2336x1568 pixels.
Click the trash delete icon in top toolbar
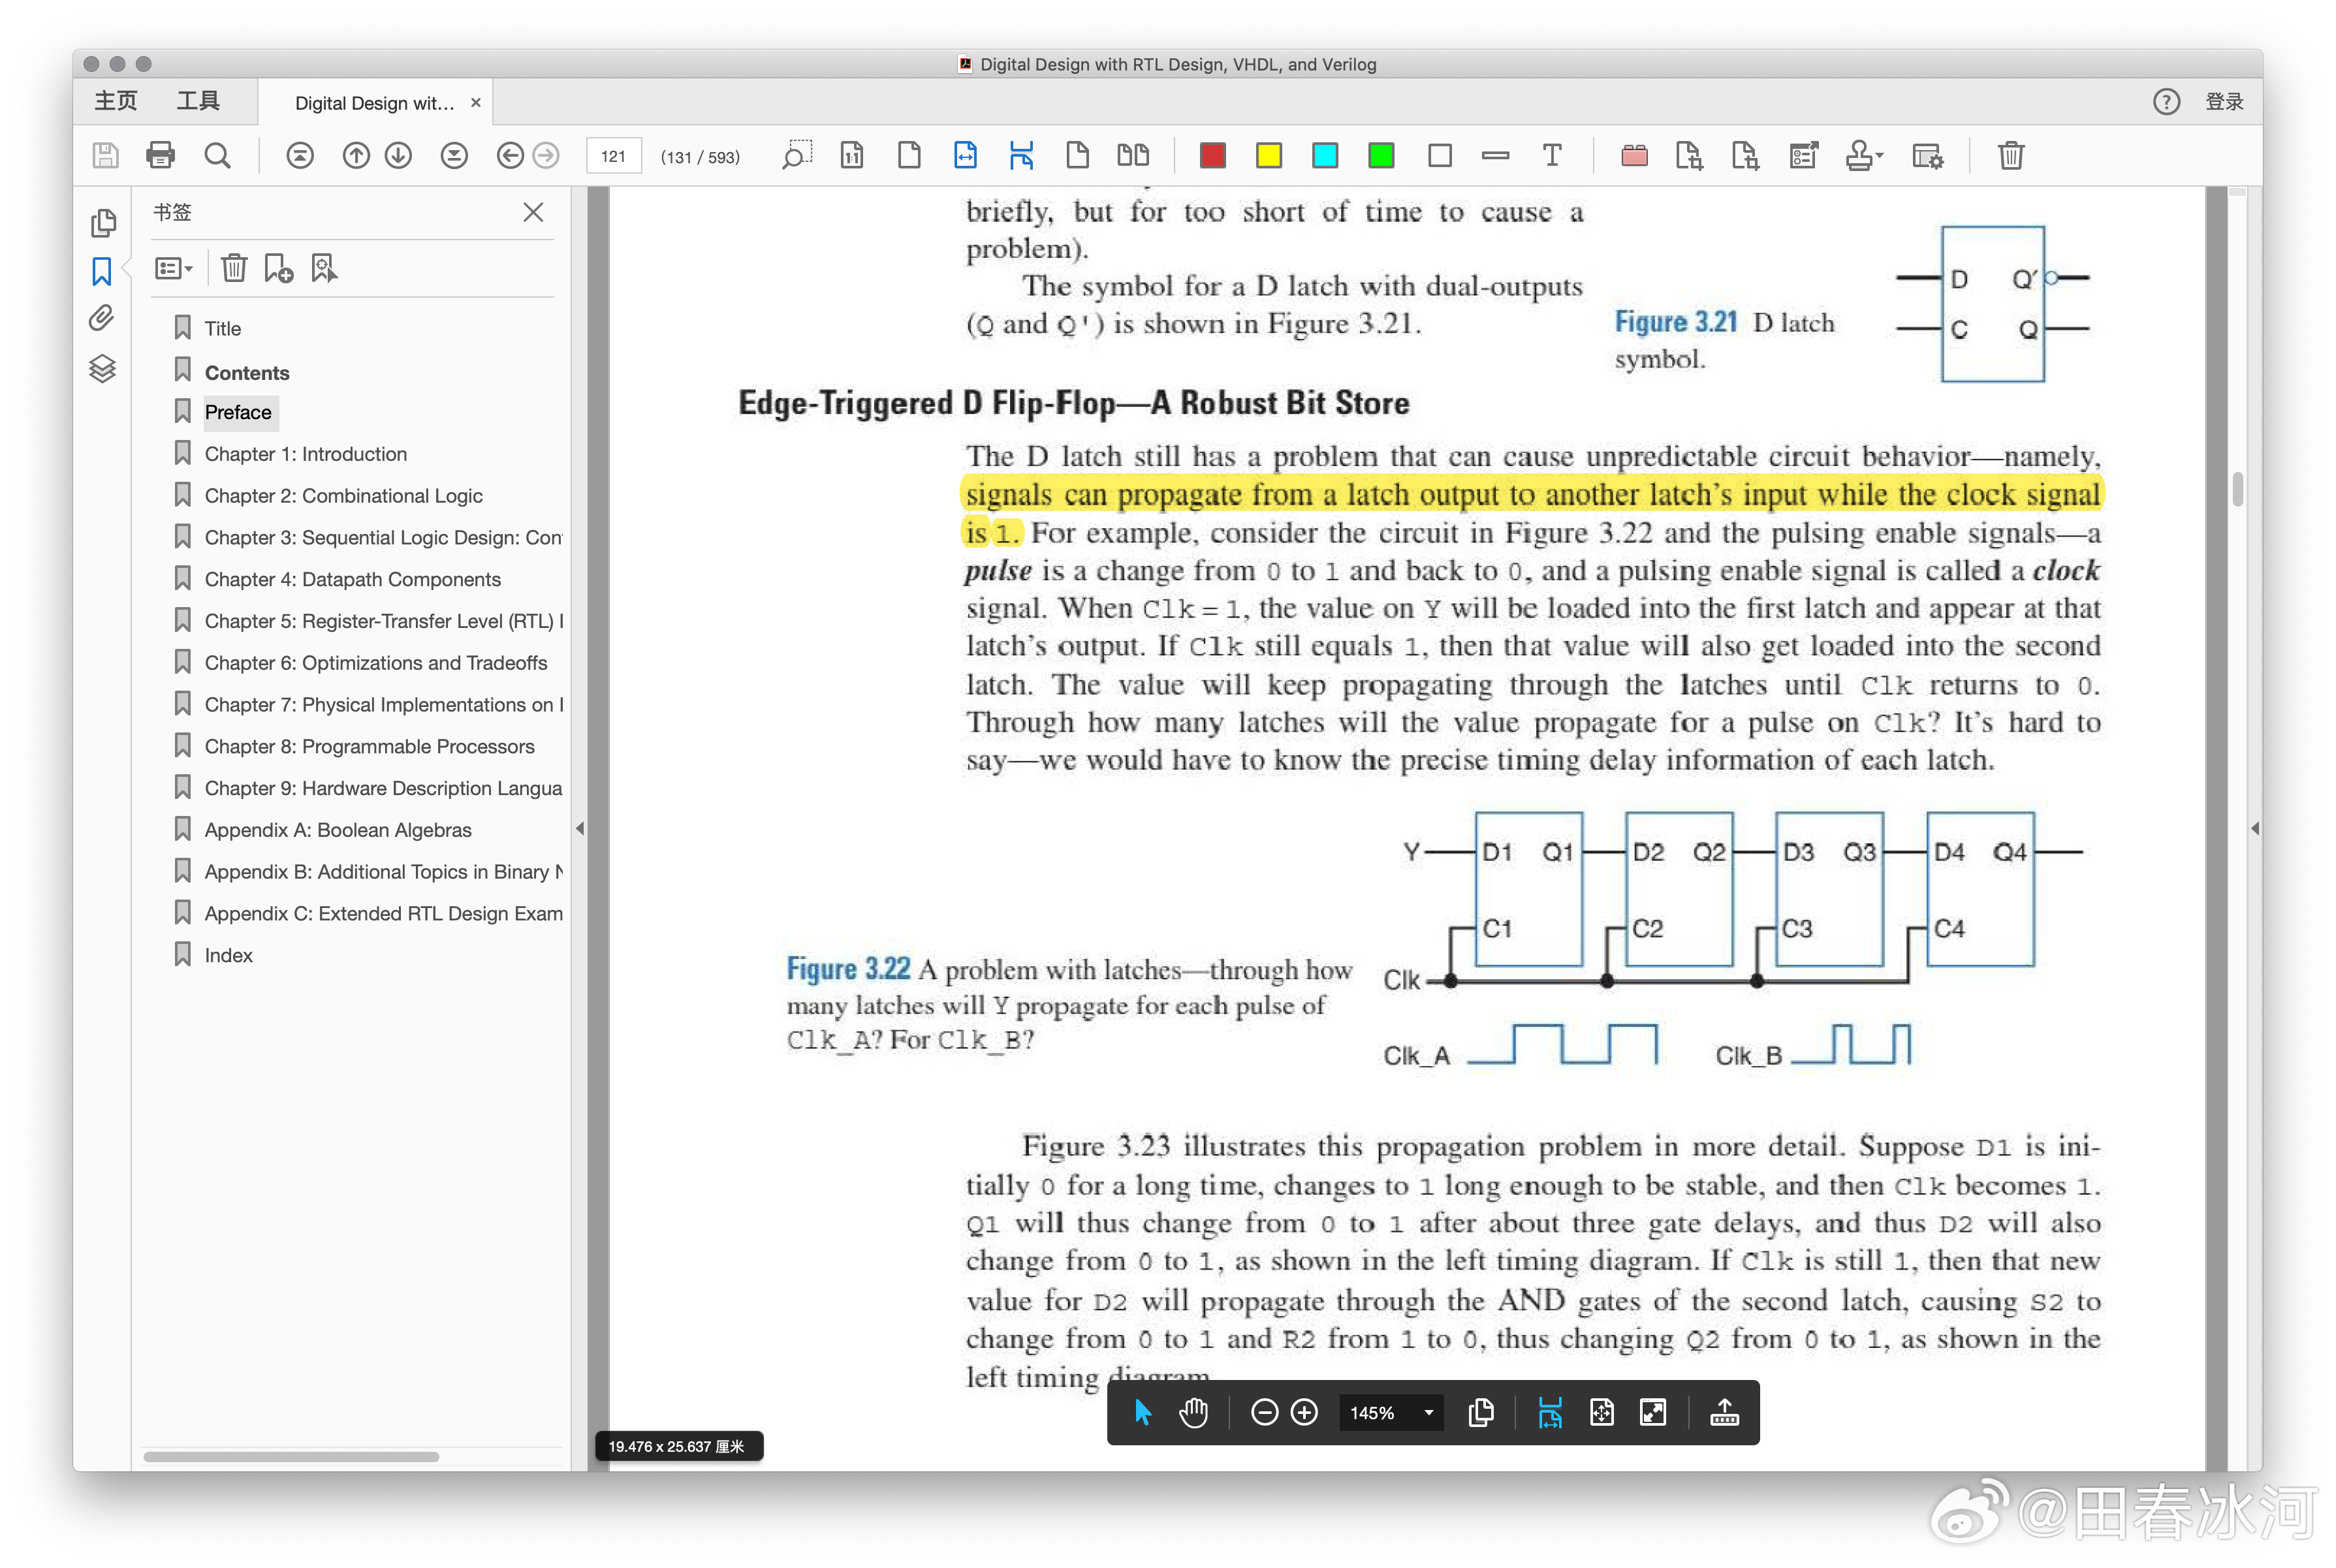pos(2010,156)
